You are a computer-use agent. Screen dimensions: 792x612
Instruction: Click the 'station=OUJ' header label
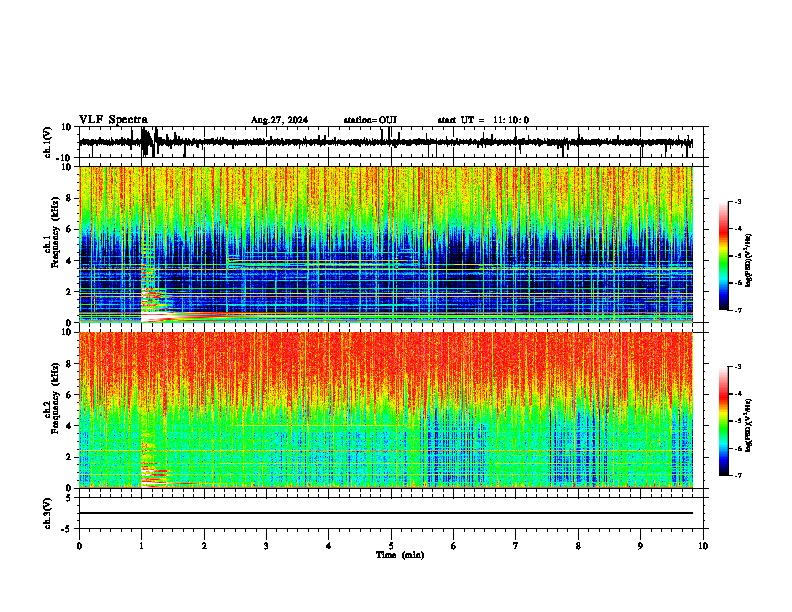[x=370, y=120]
